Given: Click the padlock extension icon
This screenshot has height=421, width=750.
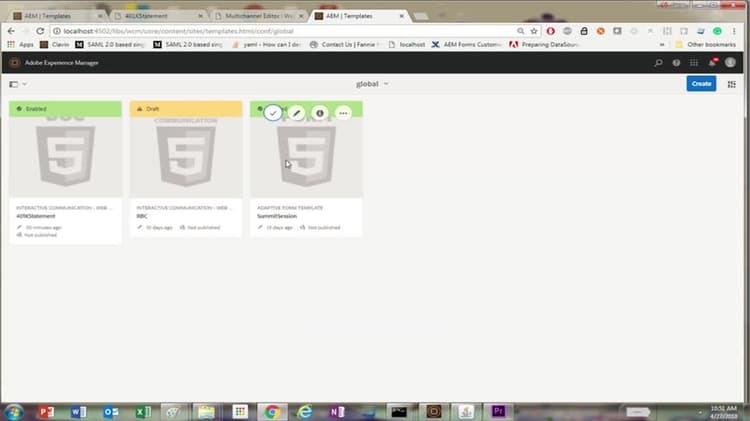Looking at the screenshot, I should pos(584,31).
